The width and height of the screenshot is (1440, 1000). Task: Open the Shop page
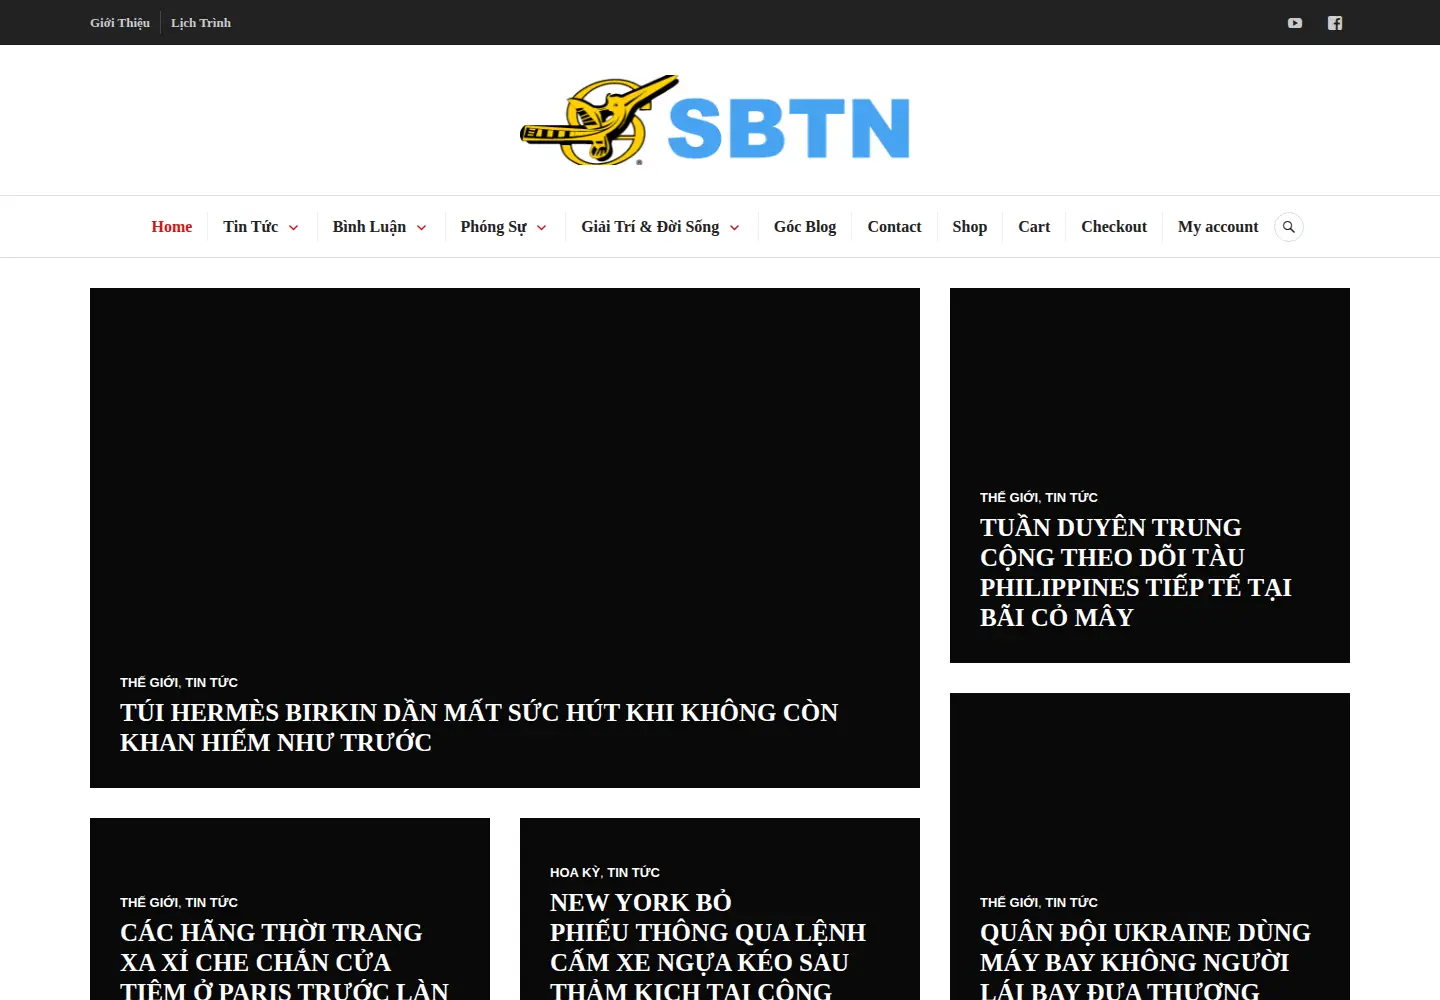969,227
